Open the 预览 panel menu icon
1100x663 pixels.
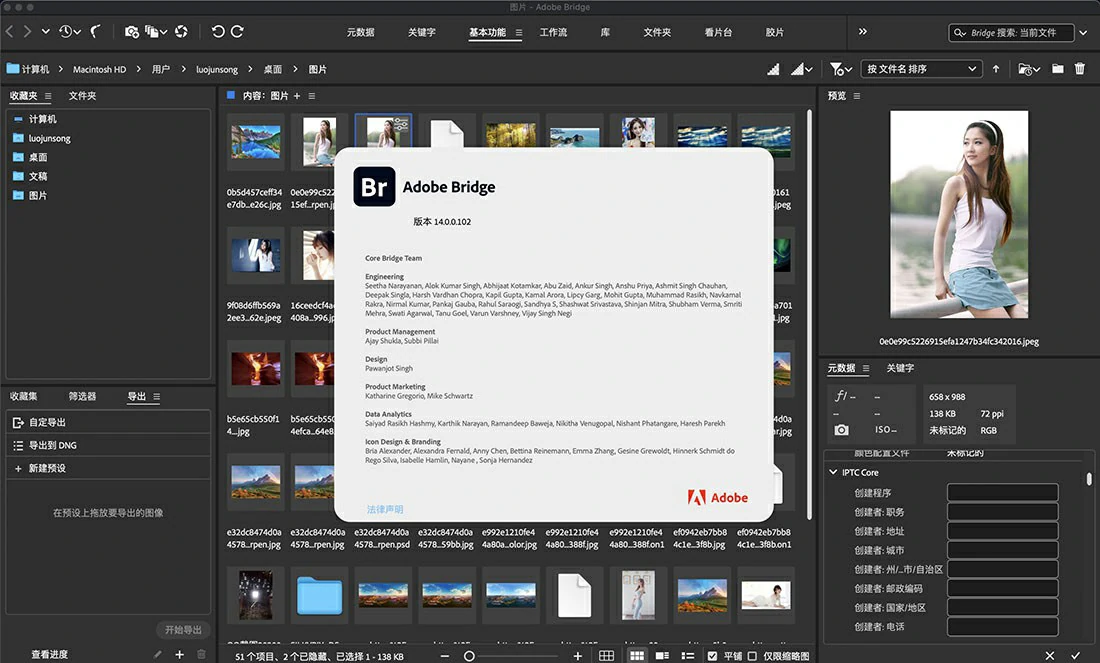tap(857, 96)
